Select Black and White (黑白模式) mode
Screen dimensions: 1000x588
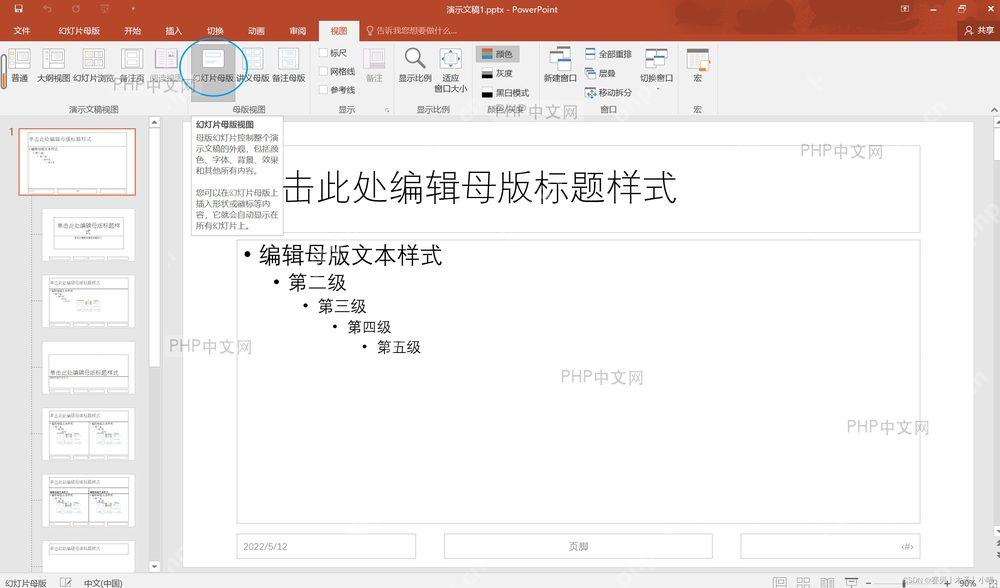click(505, 92)
